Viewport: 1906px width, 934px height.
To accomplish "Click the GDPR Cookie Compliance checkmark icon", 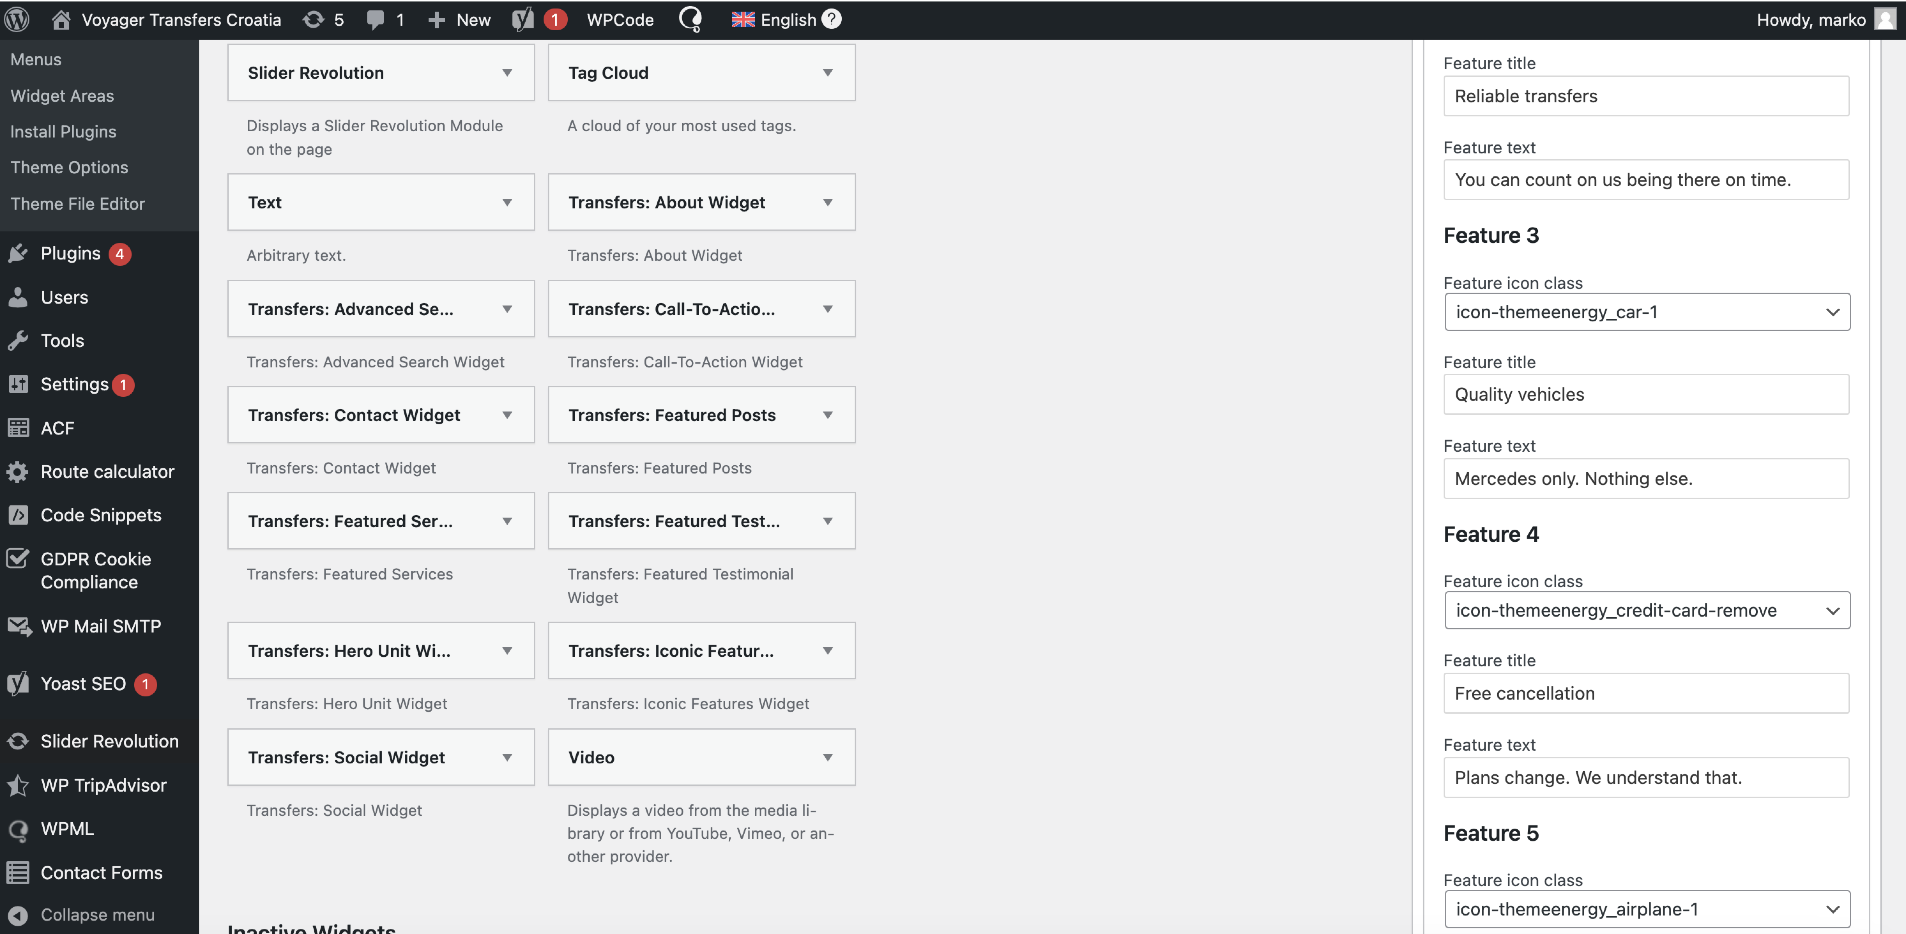I will (x=18, y=558).
